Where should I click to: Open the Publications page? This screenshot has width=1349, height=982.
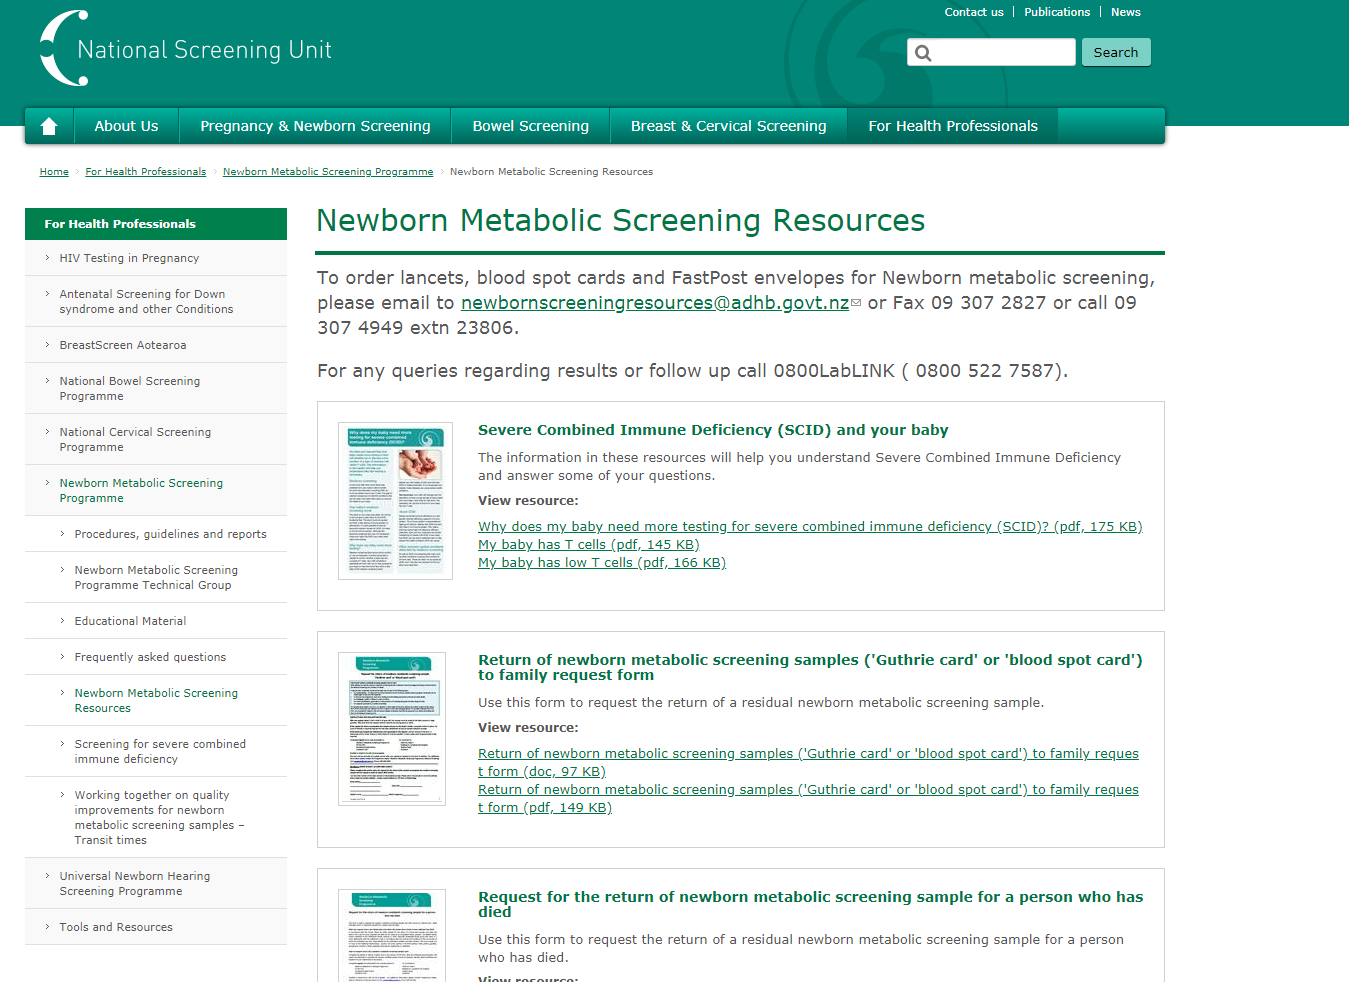[x=1057, y=12]
